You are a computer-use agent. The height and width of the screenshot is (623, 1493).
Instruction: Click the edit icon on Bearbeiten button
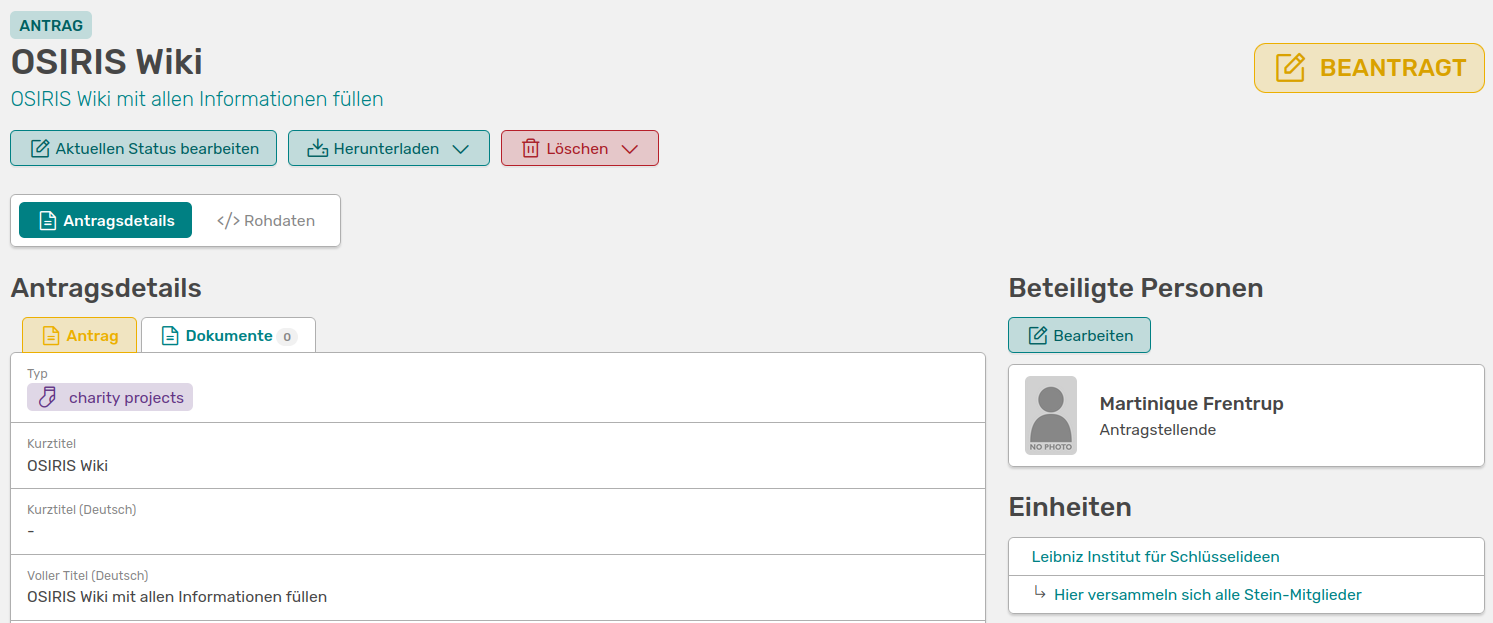coord(1038,336)
